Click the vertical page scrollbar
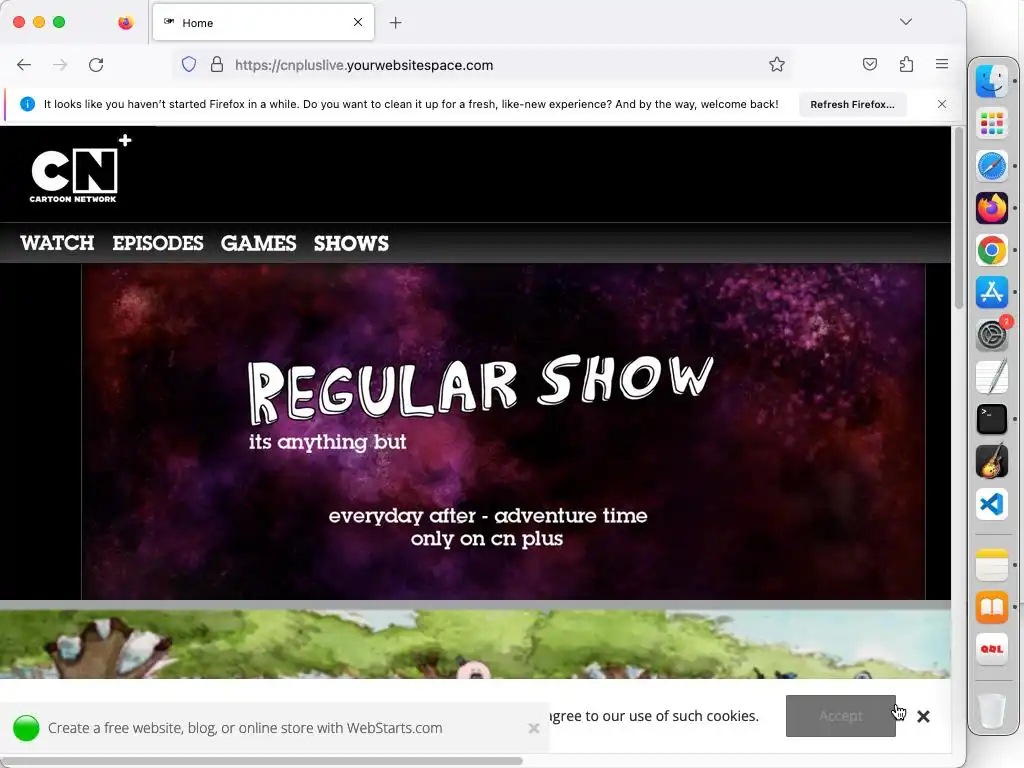 click(x=959, y=218)
